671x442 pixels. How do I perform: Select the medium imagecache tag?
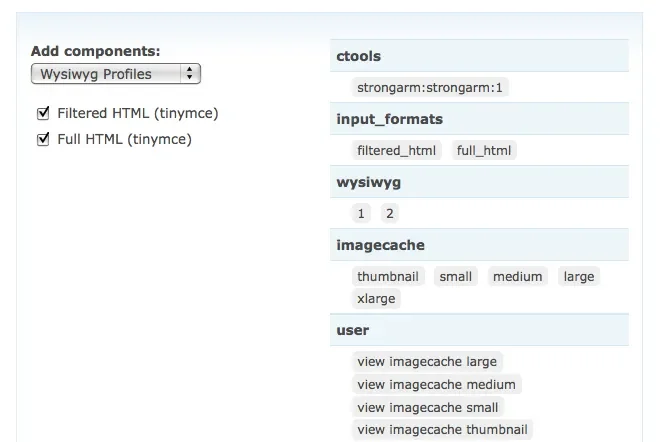pos(518,276)
